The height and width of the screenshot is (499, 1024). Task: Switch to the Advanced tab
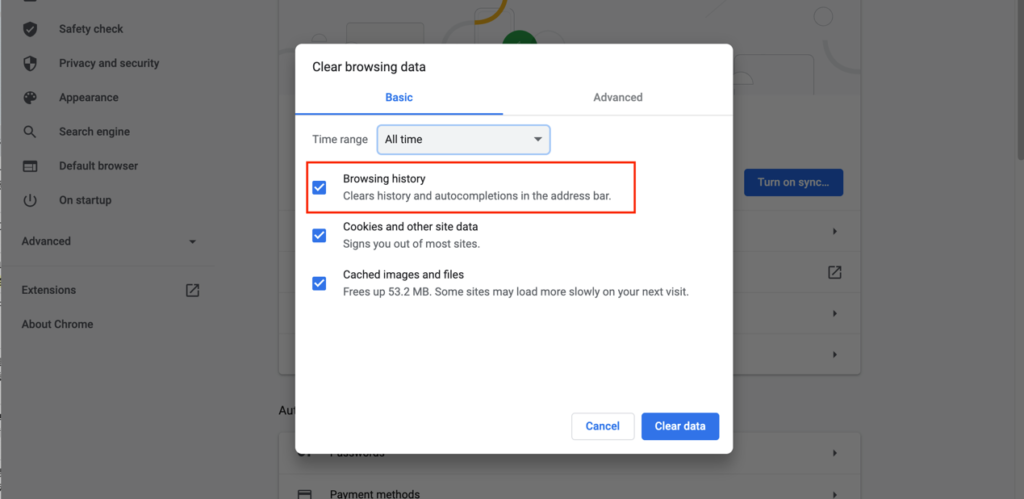click(617, 97)
